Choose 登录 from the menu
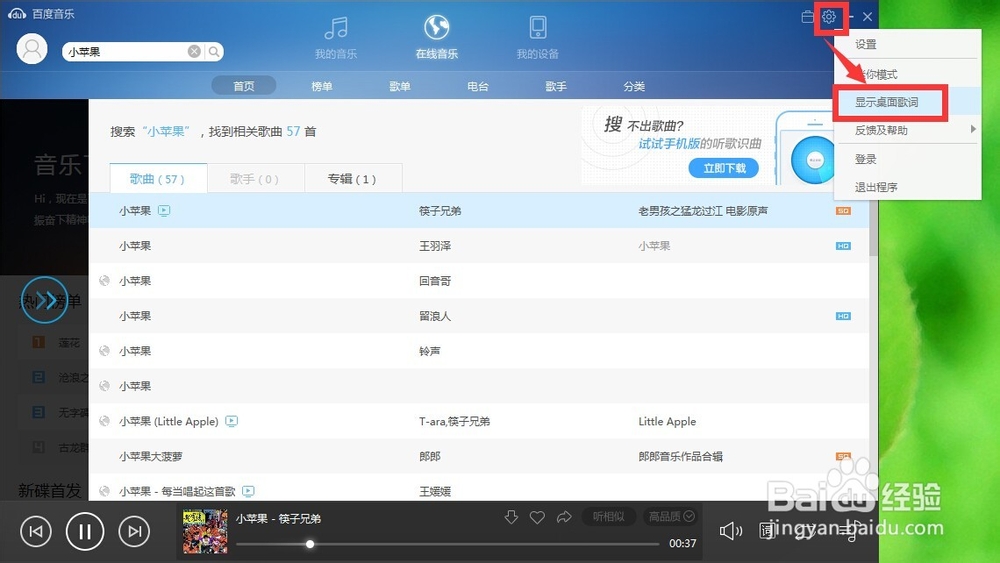This screenshot has height=563, width=1000. 865,159
